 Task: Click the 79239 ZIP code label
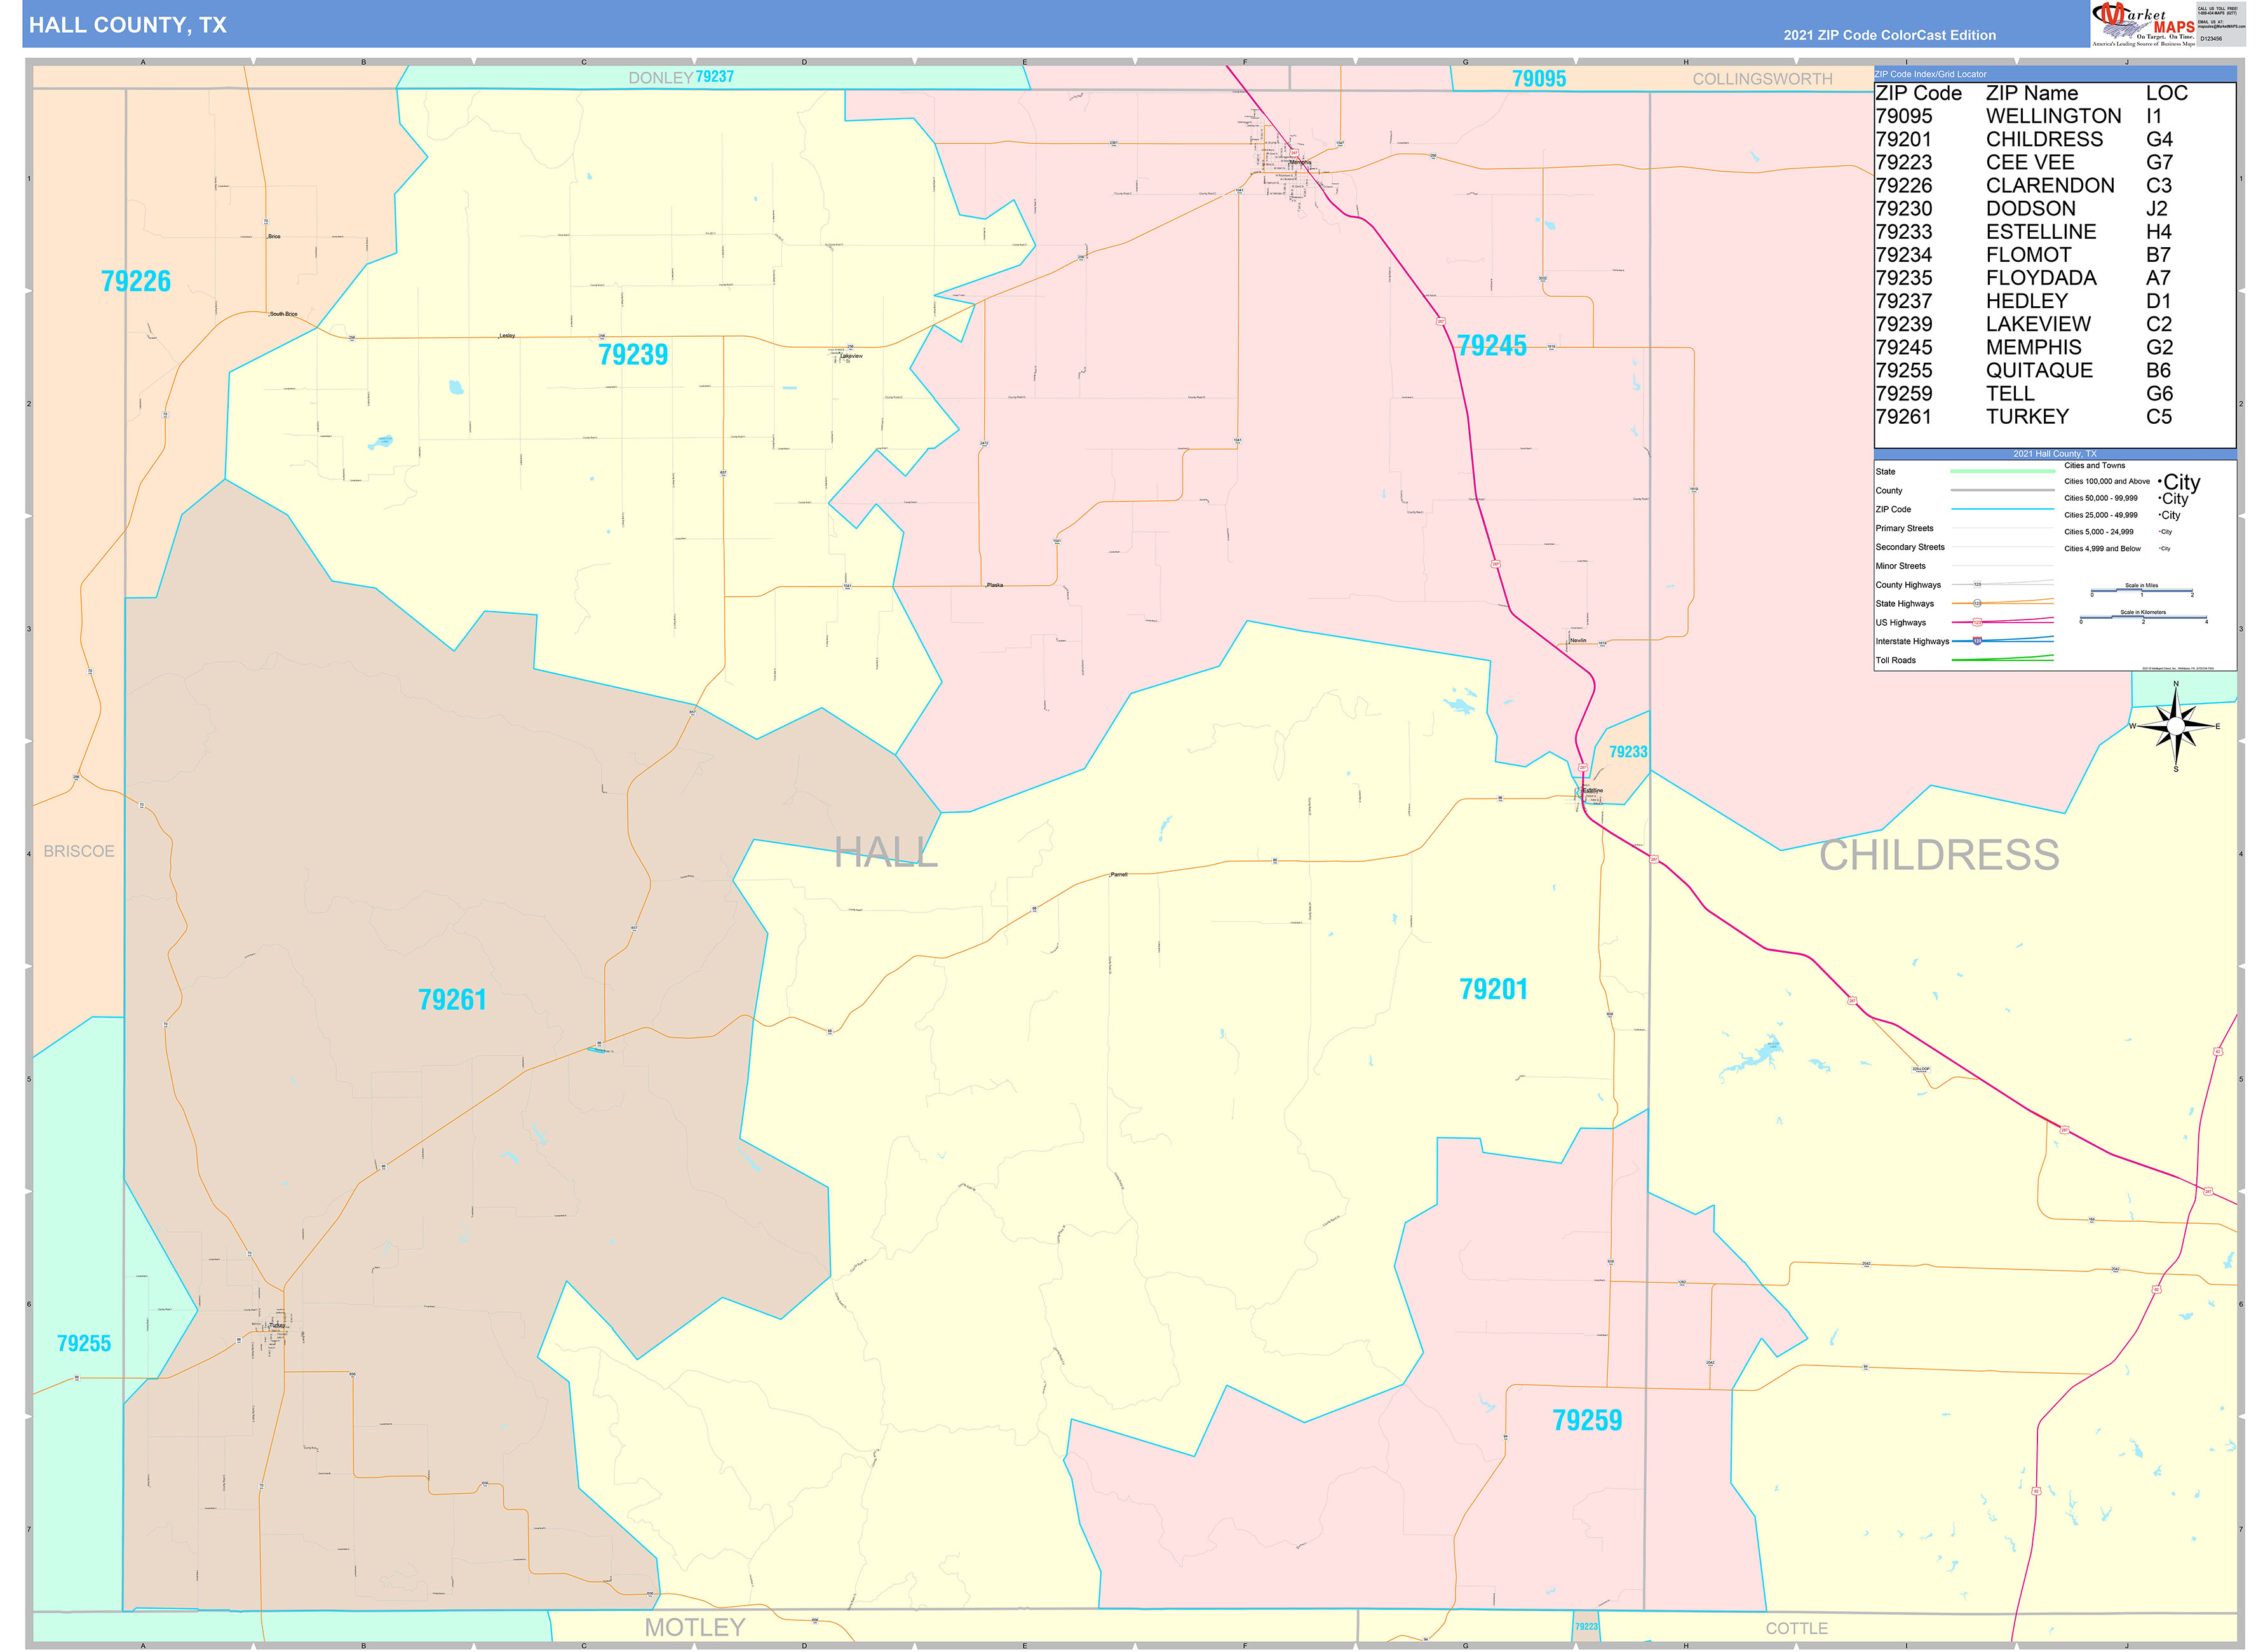(633, 355)
